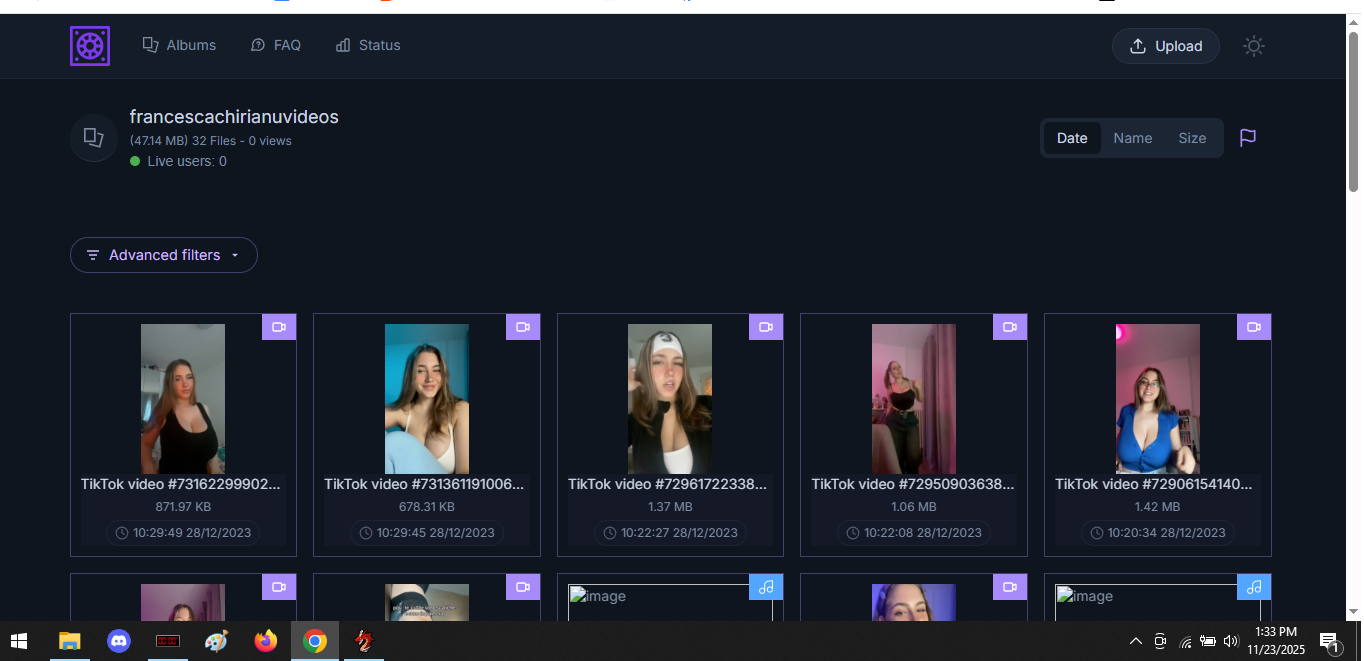
Task: Expand the Advanced filters dropdown
Action: tap(164, 255)
